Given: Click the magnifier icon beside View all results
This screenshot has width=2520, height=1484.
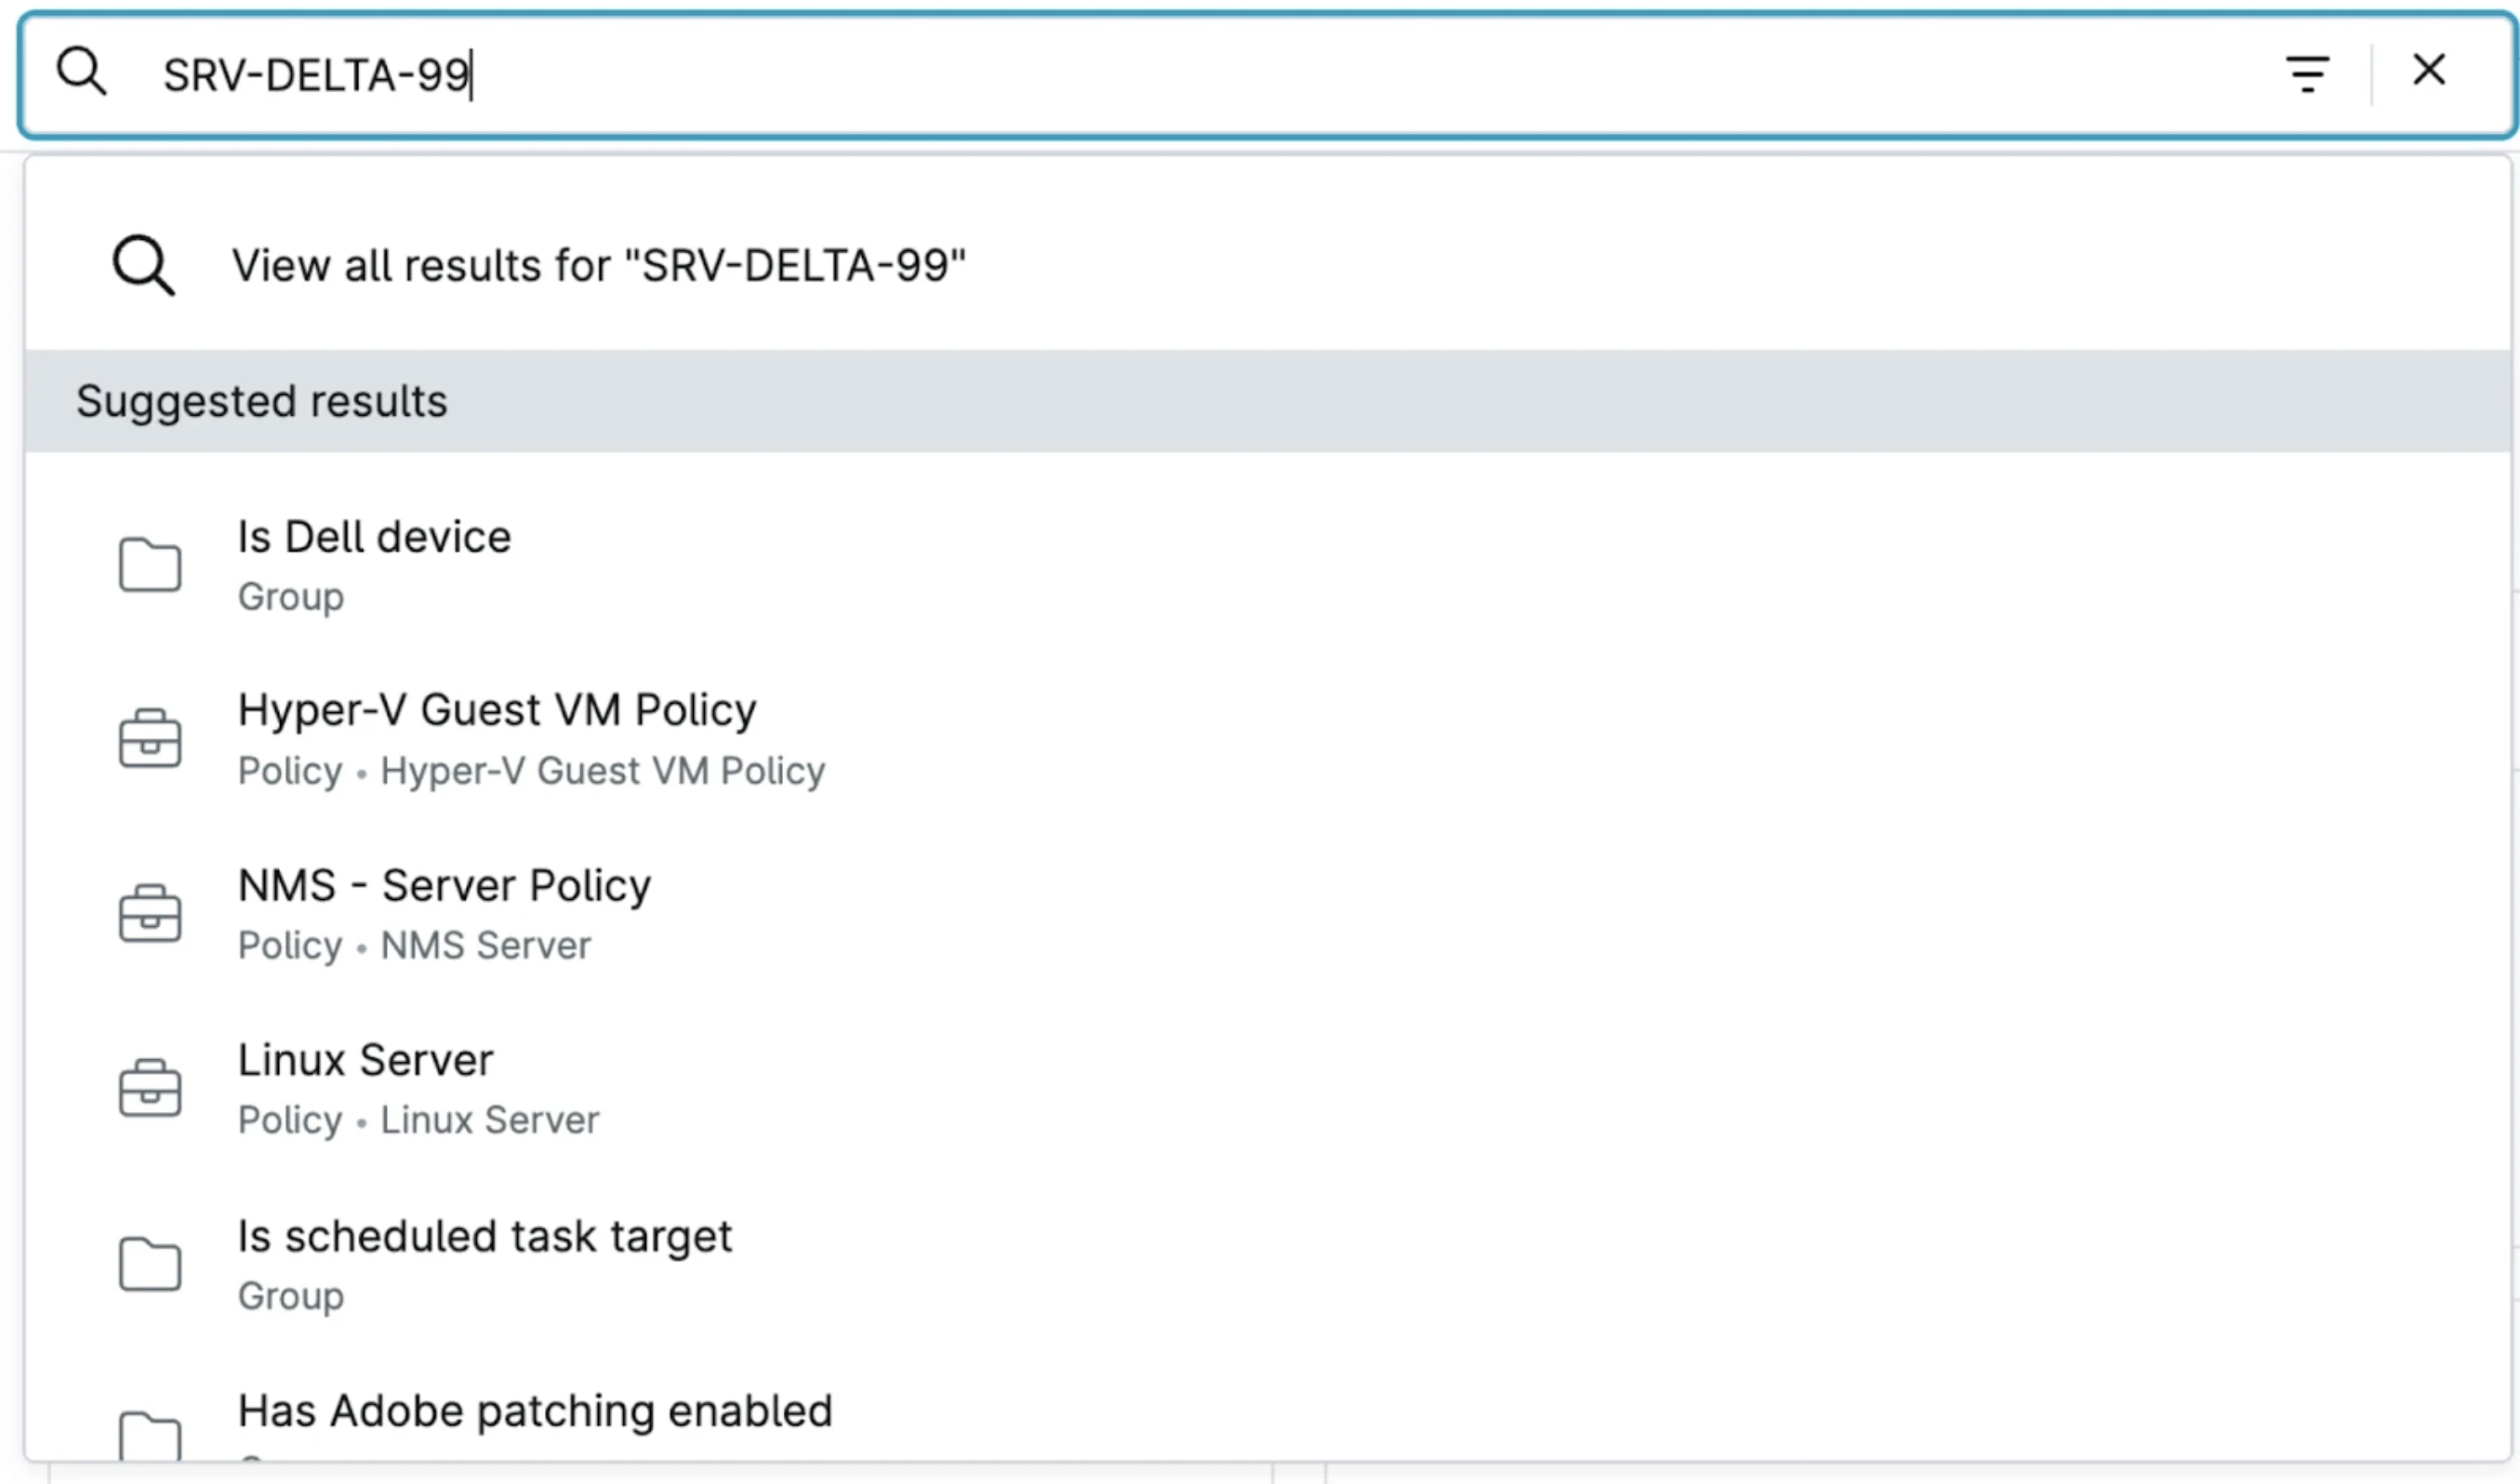Looking at the screenshot, I should pyautogui.click(x=144, y=265).
